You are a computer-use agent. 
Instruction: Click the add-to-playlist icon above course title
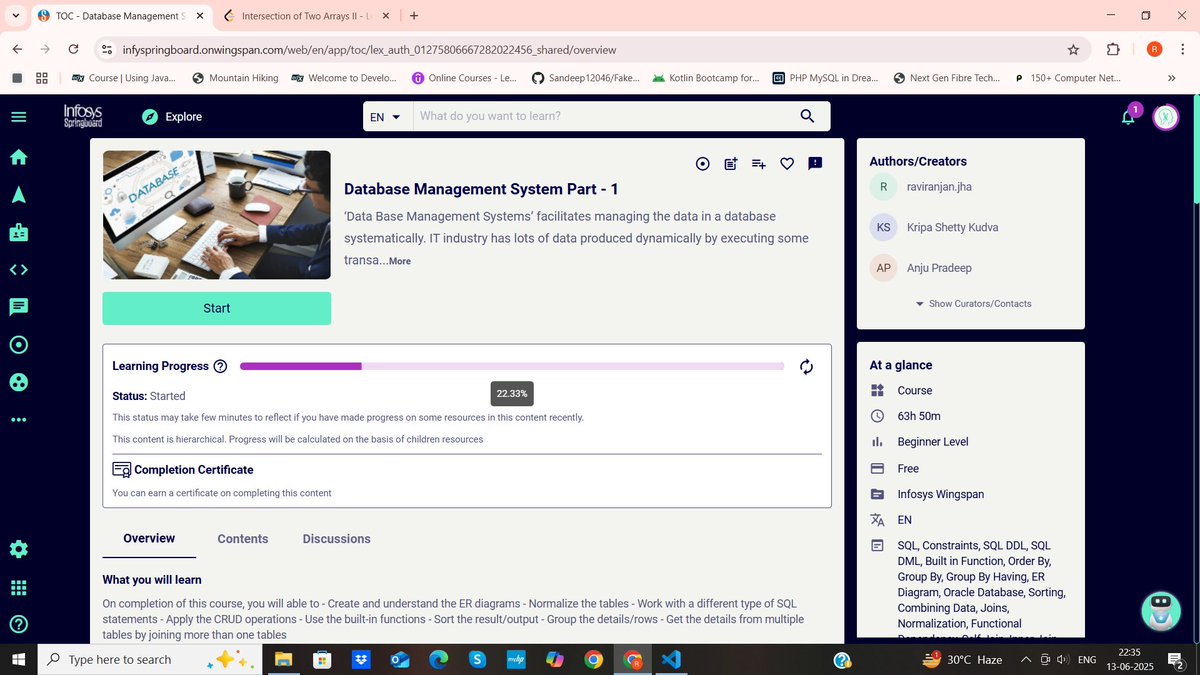(x=758, y=163)
